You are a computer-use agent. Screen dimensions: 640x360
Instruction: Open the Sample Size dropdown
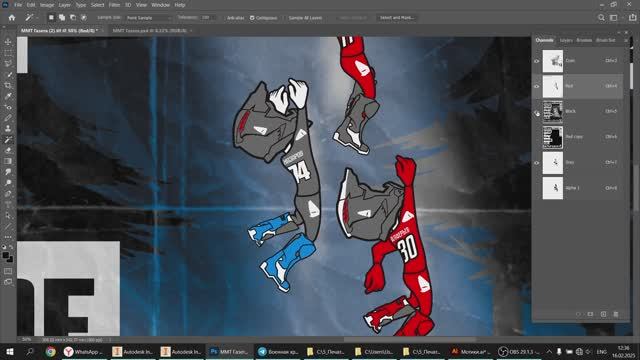(148, 18)
